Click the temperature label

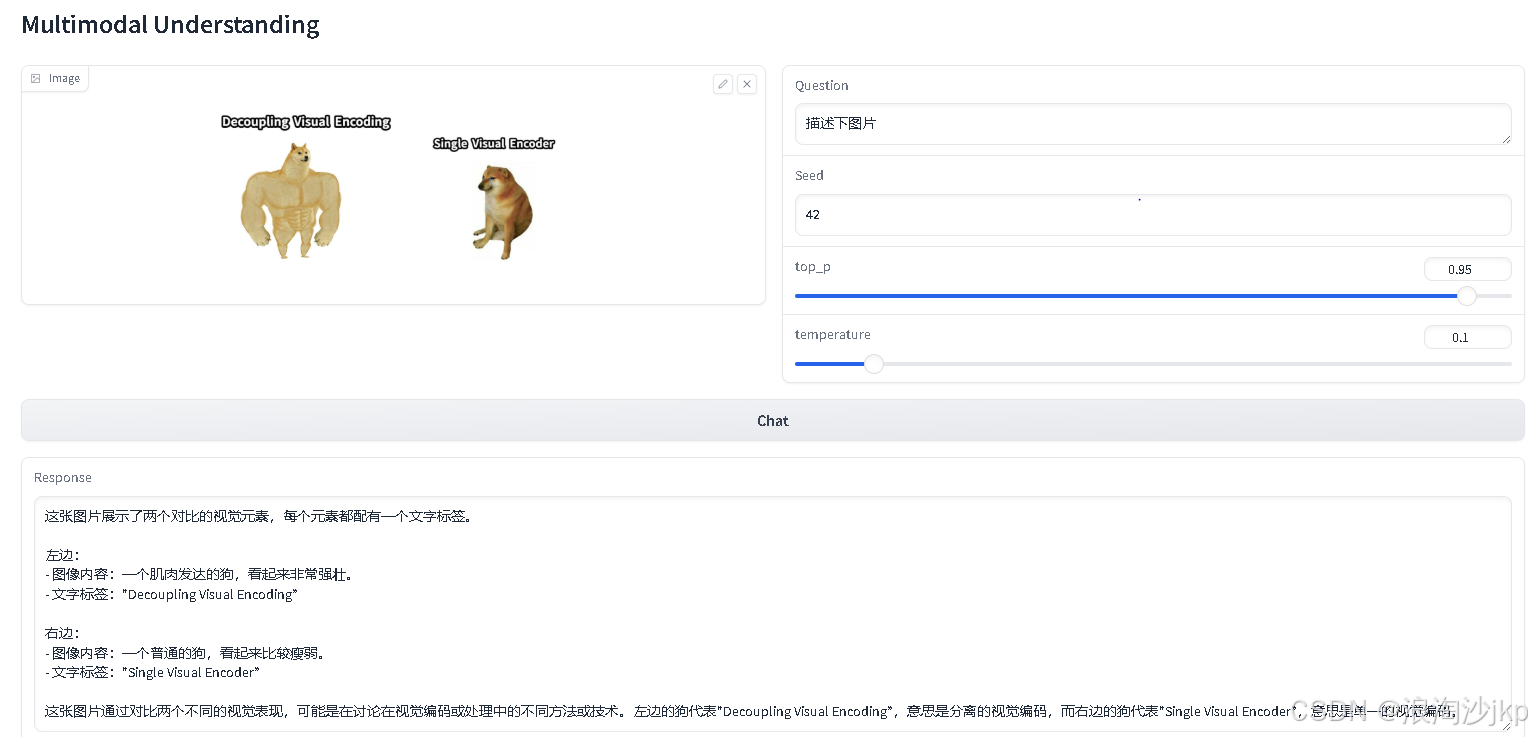coord(832,334)
